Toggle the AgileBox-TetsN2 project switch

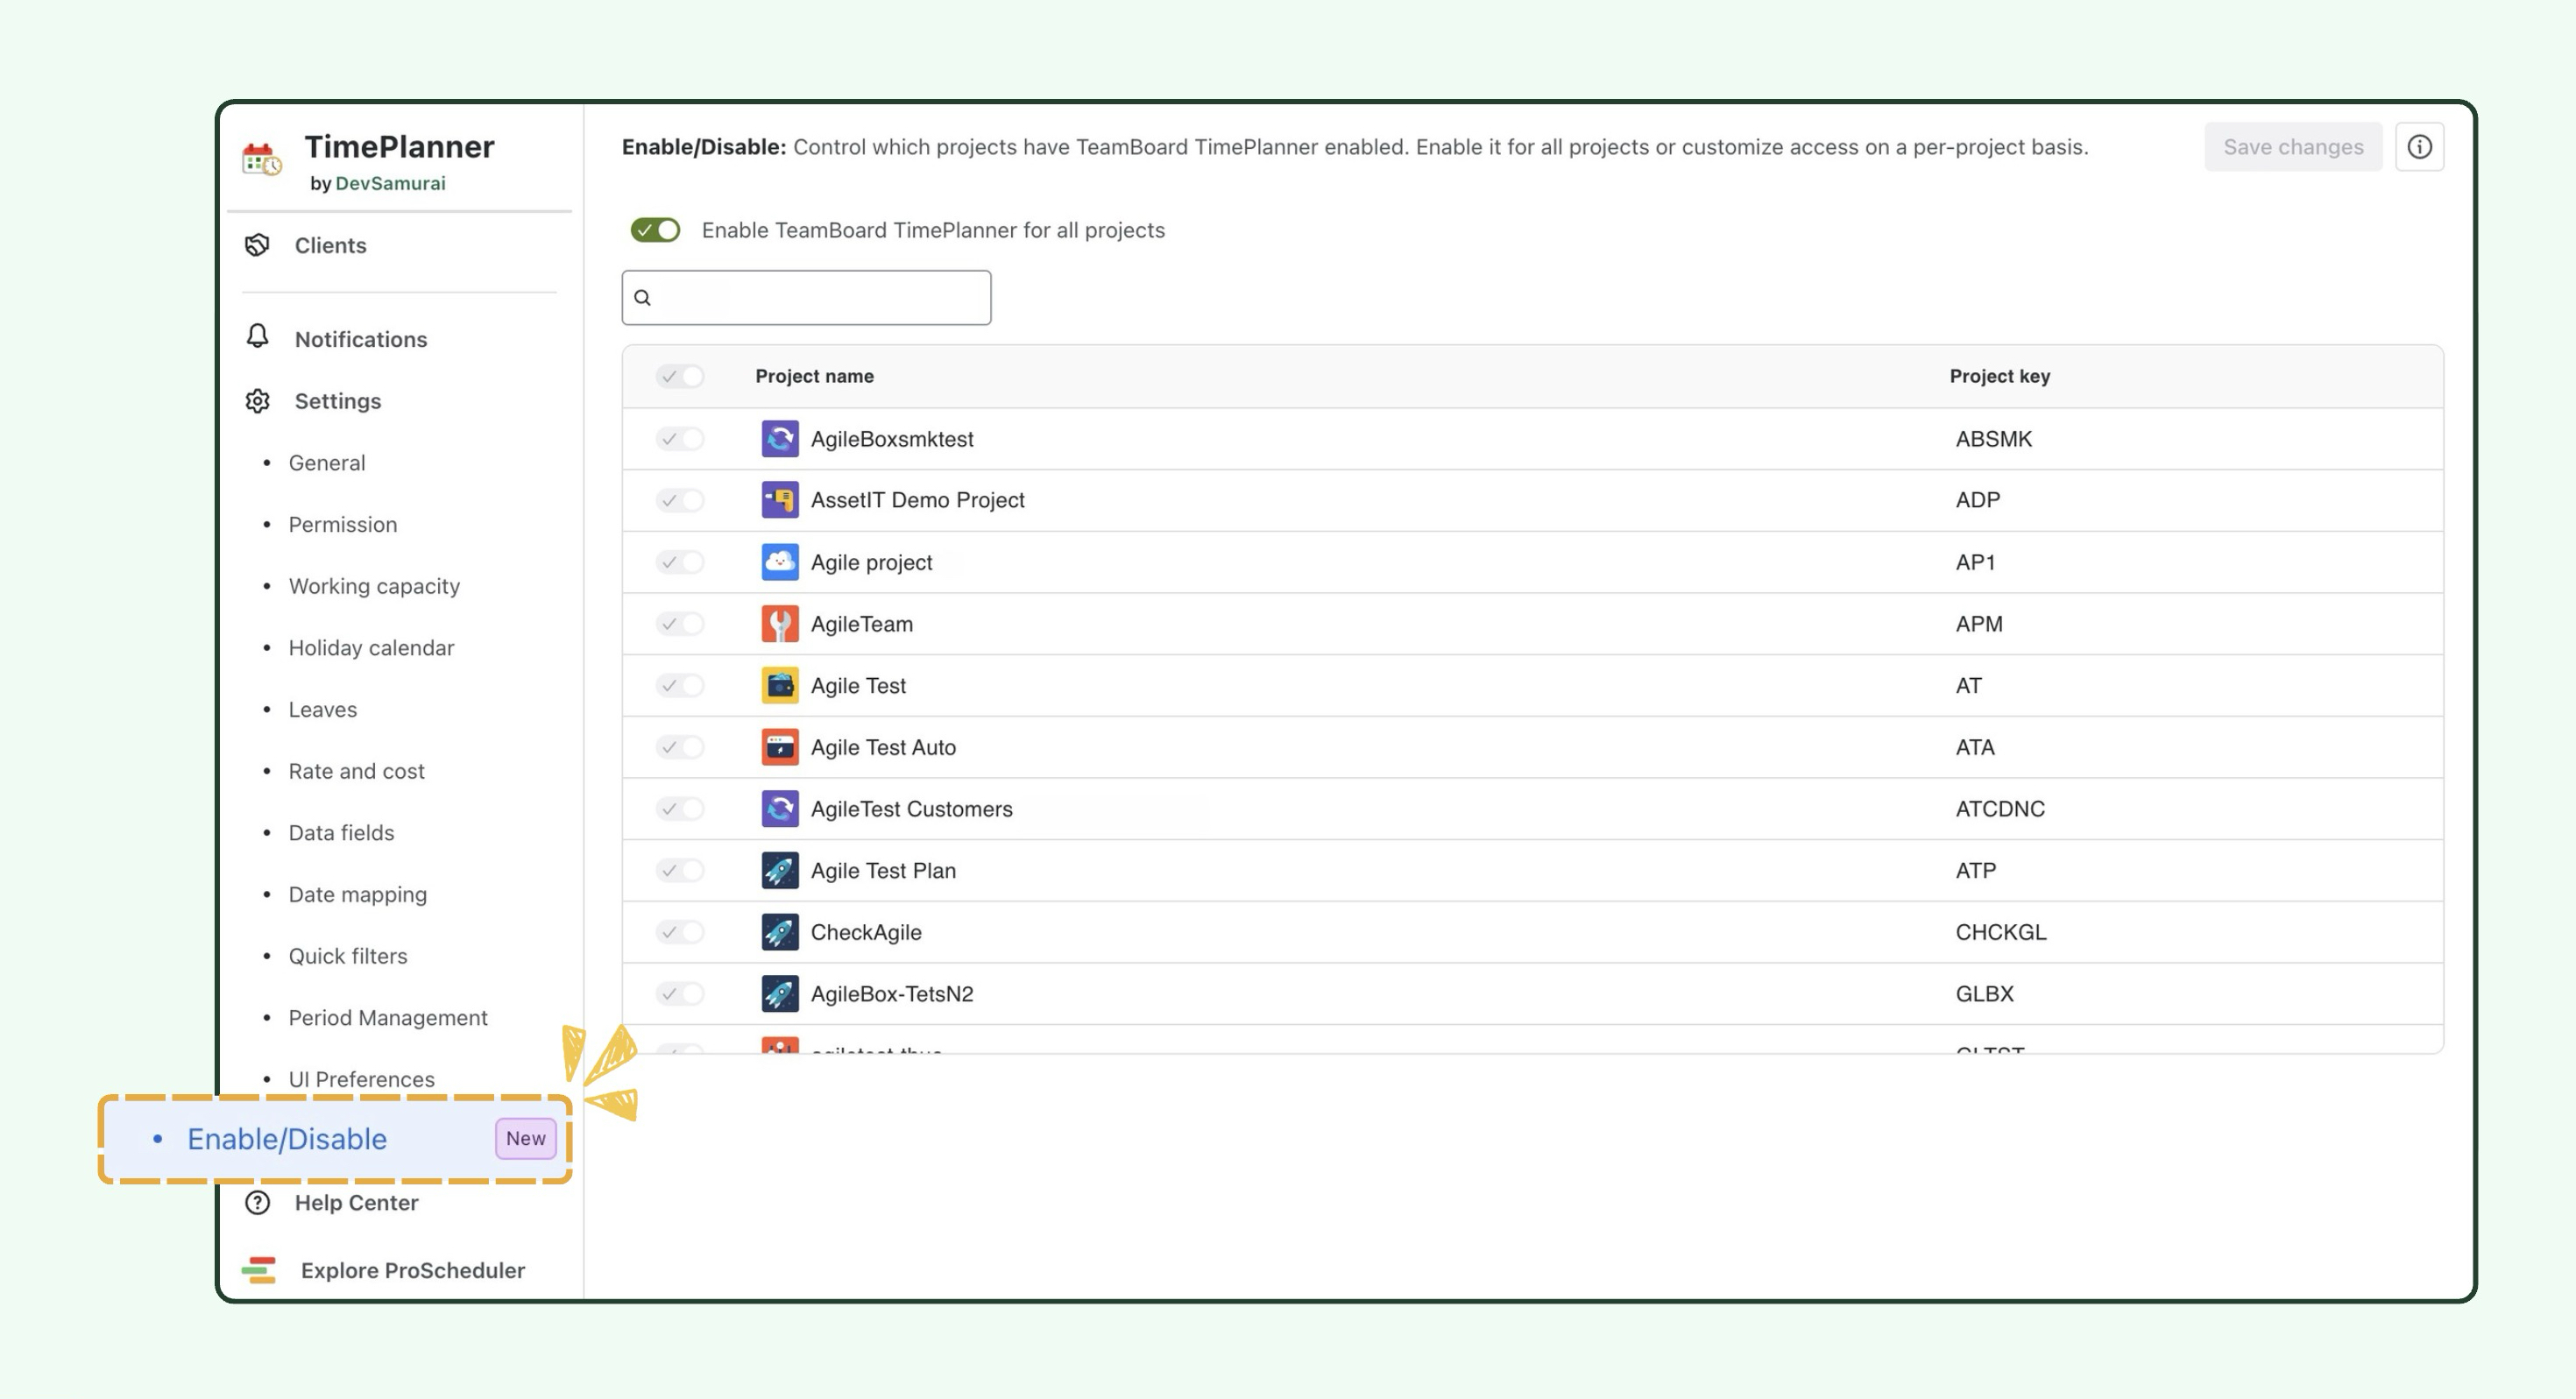680,994
